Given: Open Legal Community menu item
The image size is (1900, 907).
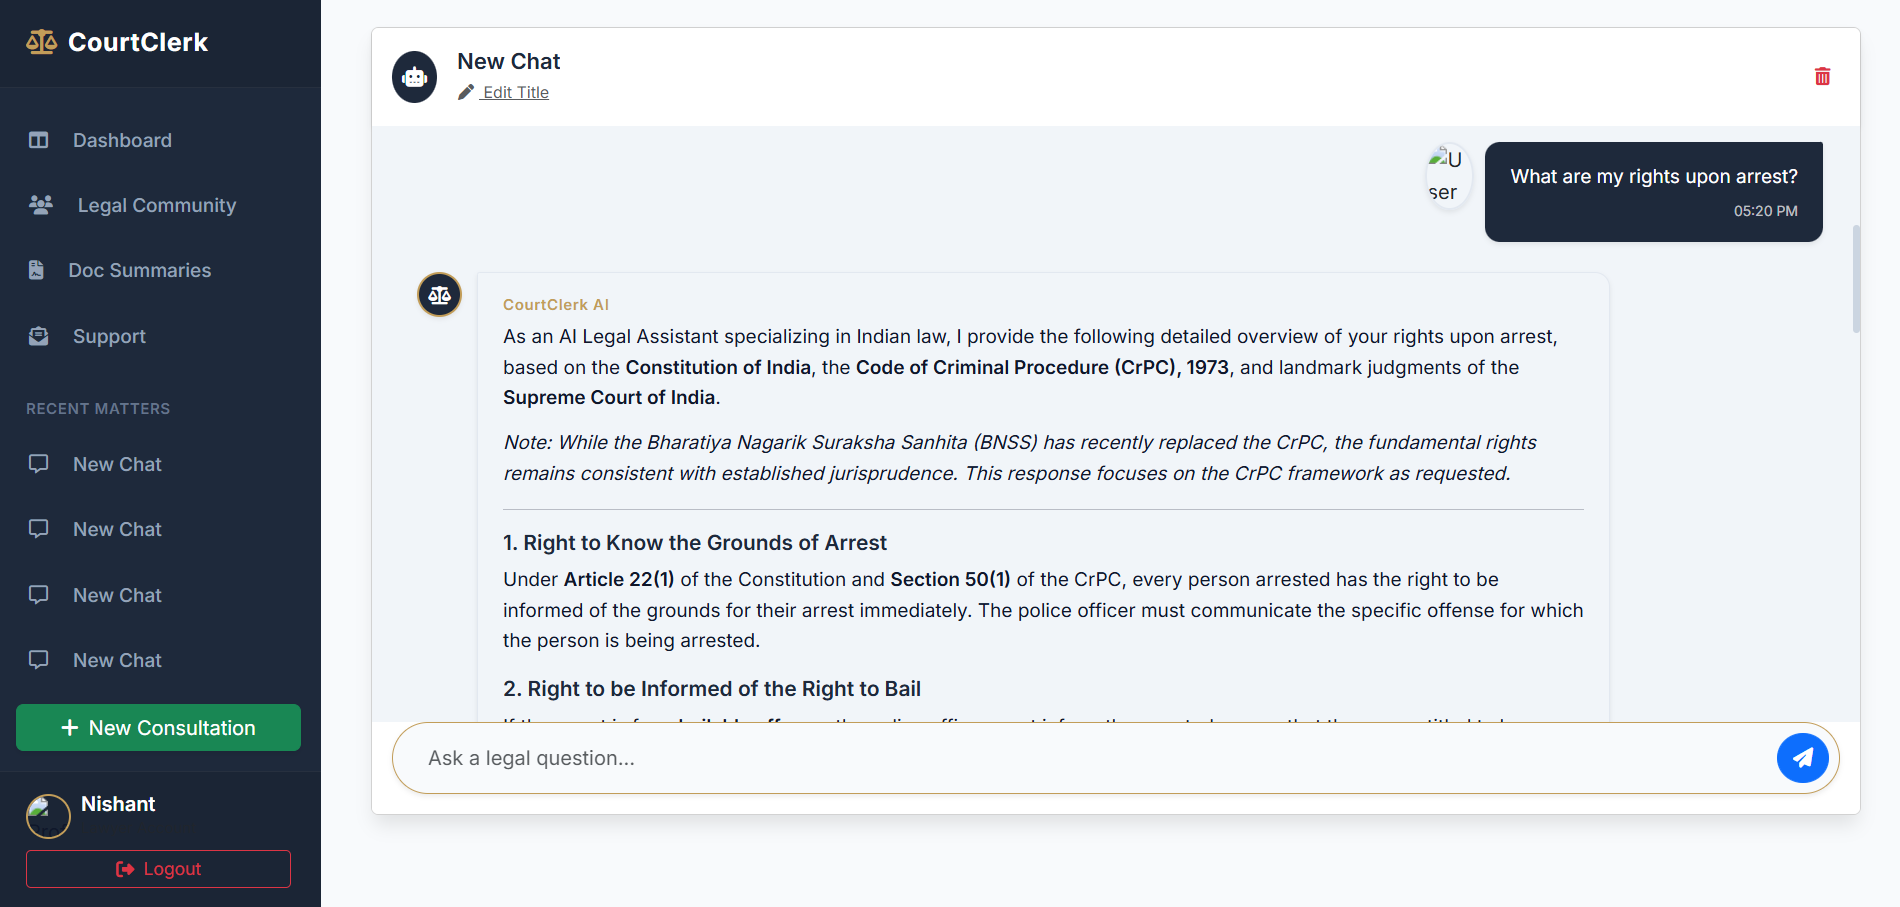Looking at the screenshot, I should tap(157, 205).
